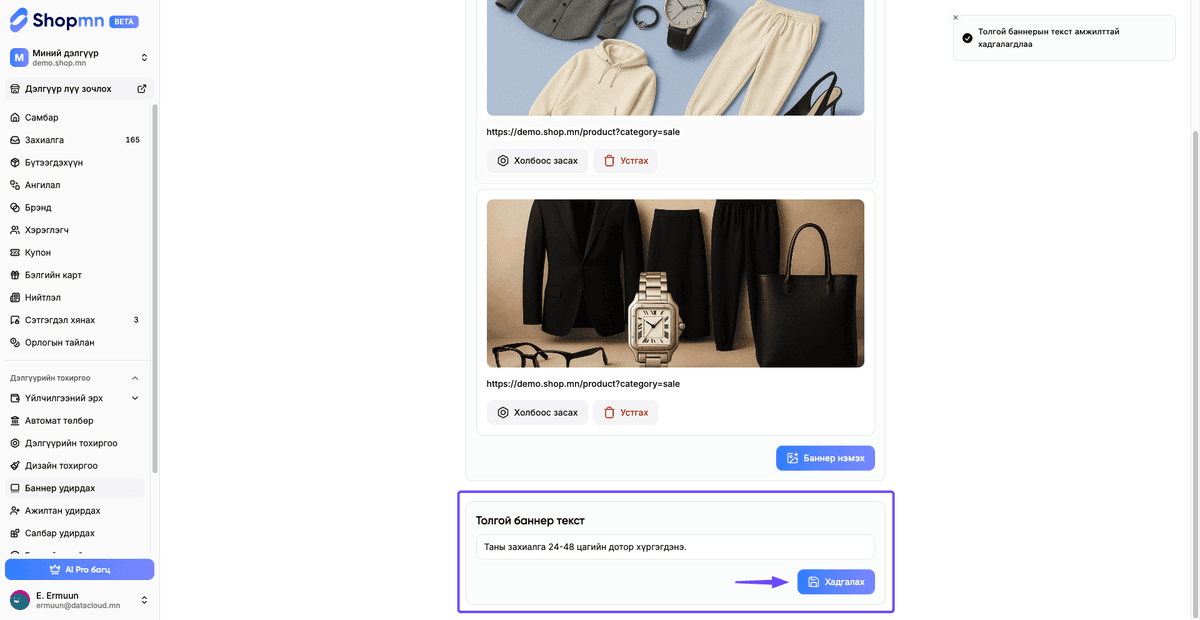The width and height of the screenshot is (1200, 620).
Task: Click Устгах on the black suit banner
Action: click(x=626, y=412)
